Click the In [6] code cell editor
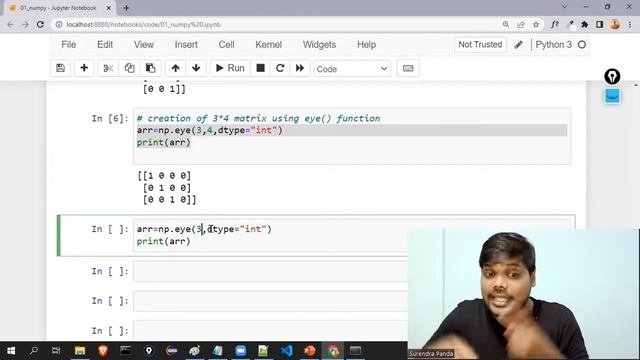The width and height of the screenshot is (640, 360). point(352,136)
